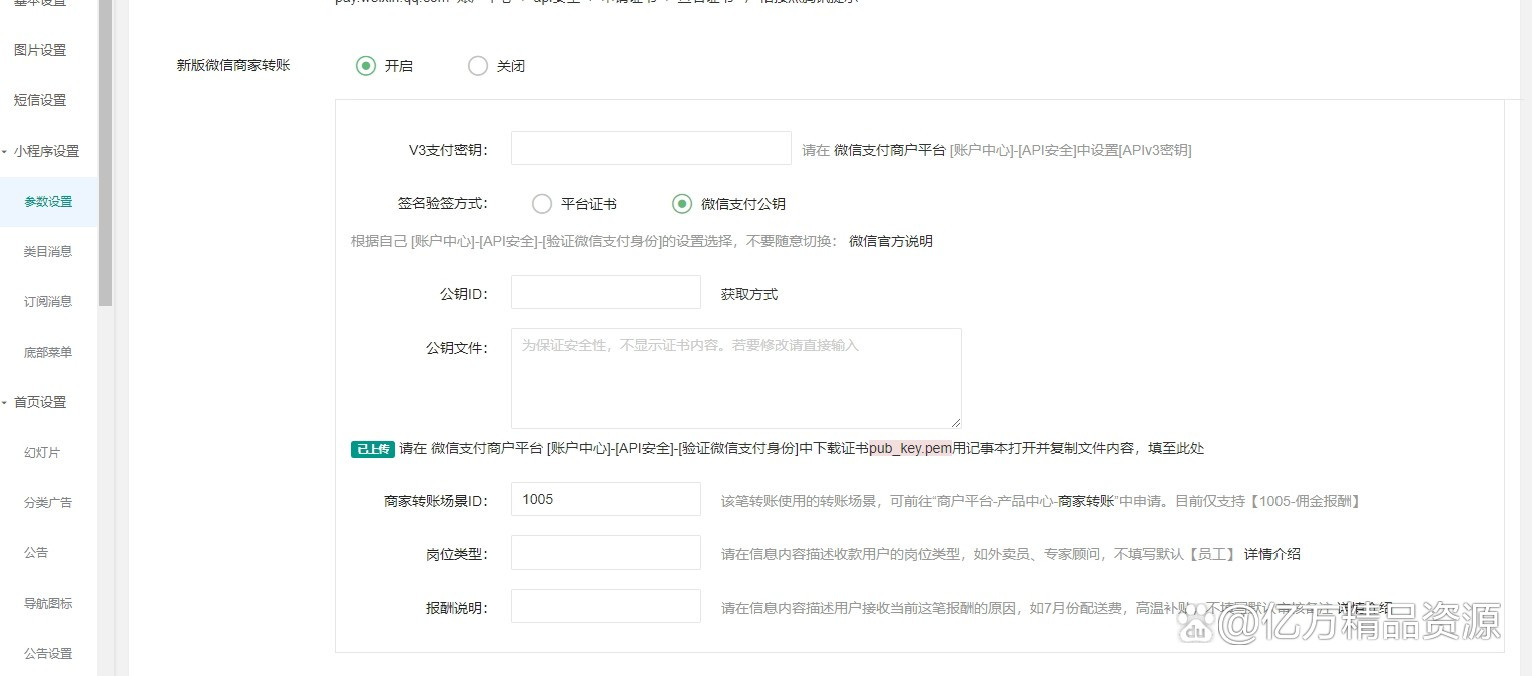Click the 公钥ID input field
This screenshot has width=1532, height=676.
606,292
